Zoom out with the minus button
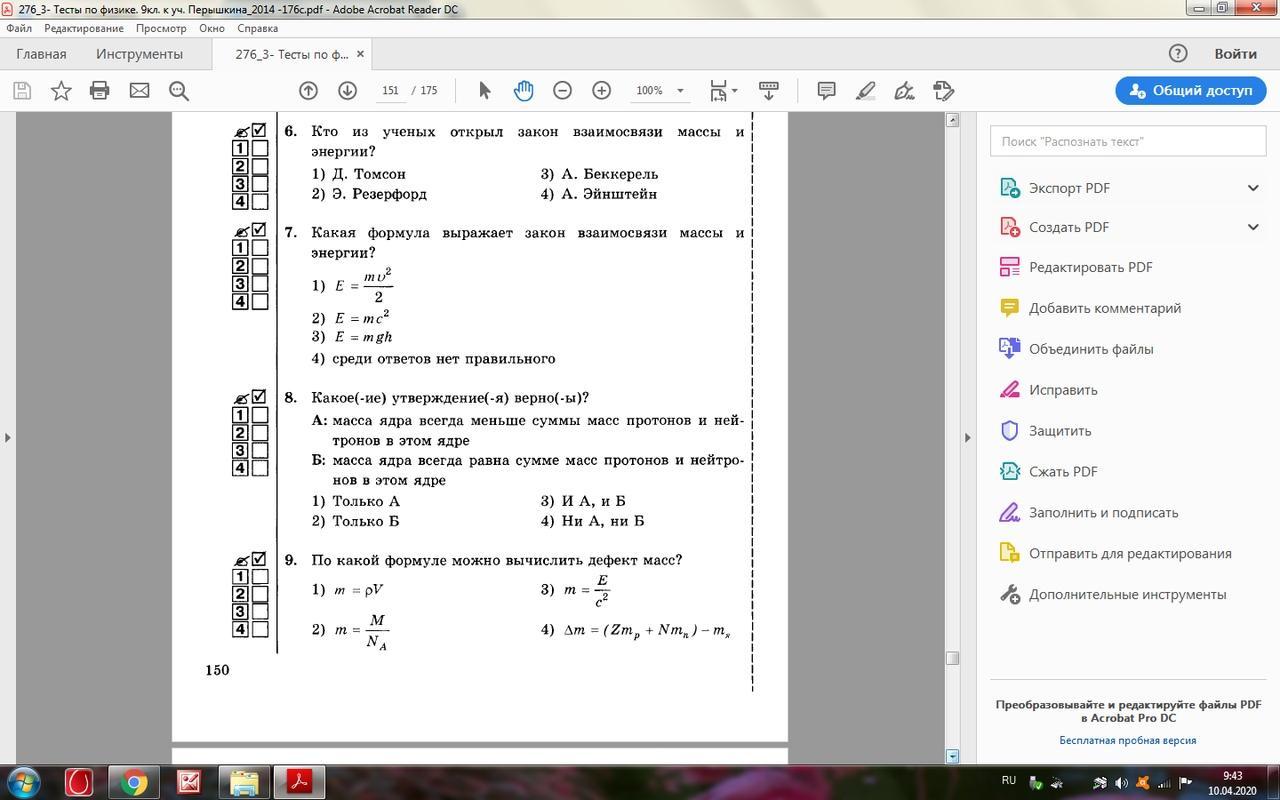1280x800 pixels. (x=562, y=91)
